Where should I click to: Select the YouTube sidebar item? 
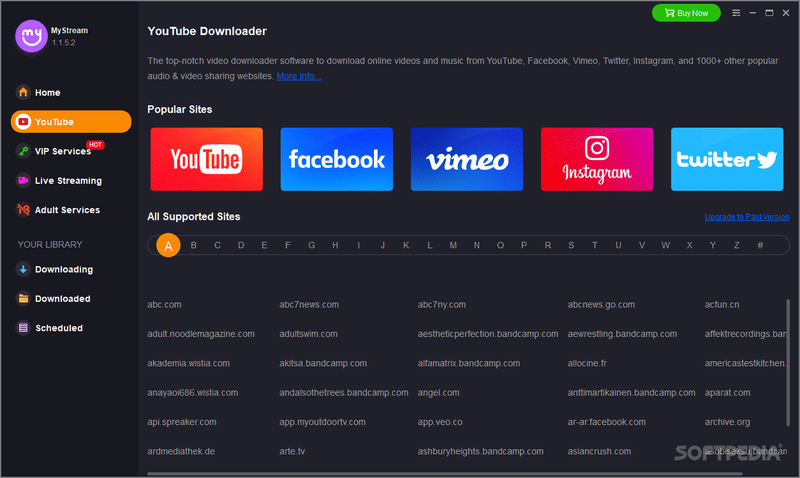(71, 122)
